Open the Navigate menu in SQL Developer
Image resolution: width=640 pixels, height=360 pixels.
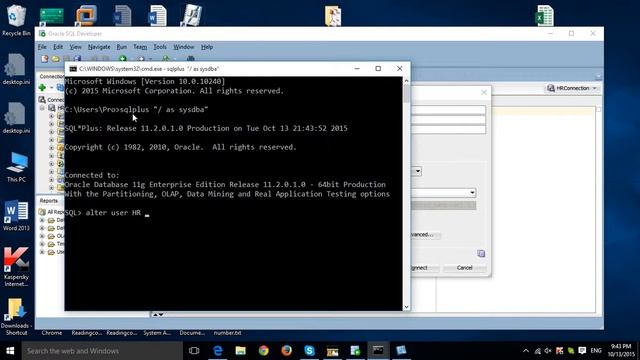[x=99, y=47]
